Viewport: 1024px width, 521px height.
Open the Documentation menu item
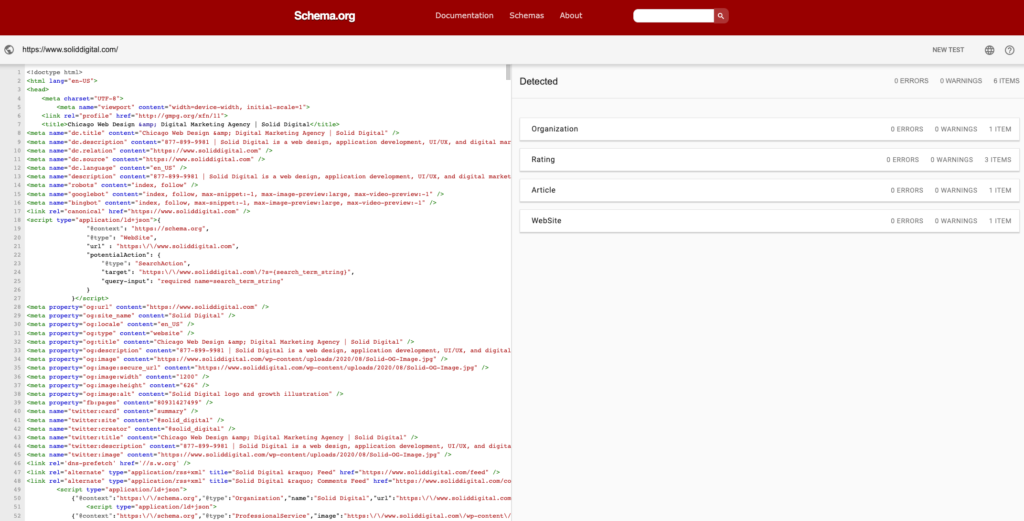(x=464, y=16)
